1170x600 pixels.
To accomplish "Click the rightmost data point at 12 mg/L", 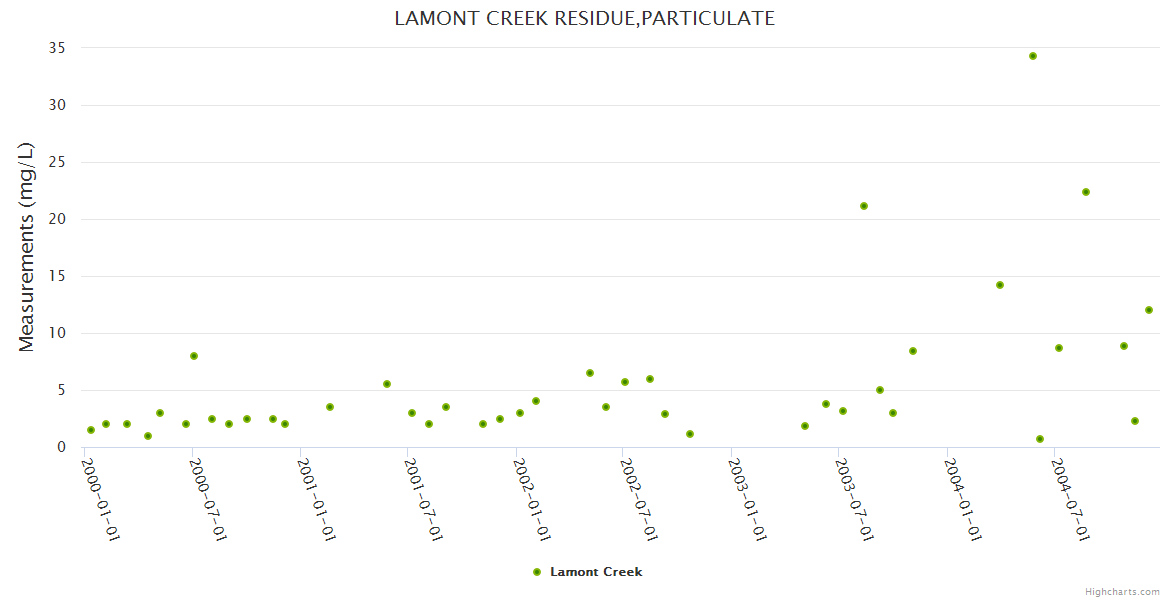I will [x=1149, y=310].
